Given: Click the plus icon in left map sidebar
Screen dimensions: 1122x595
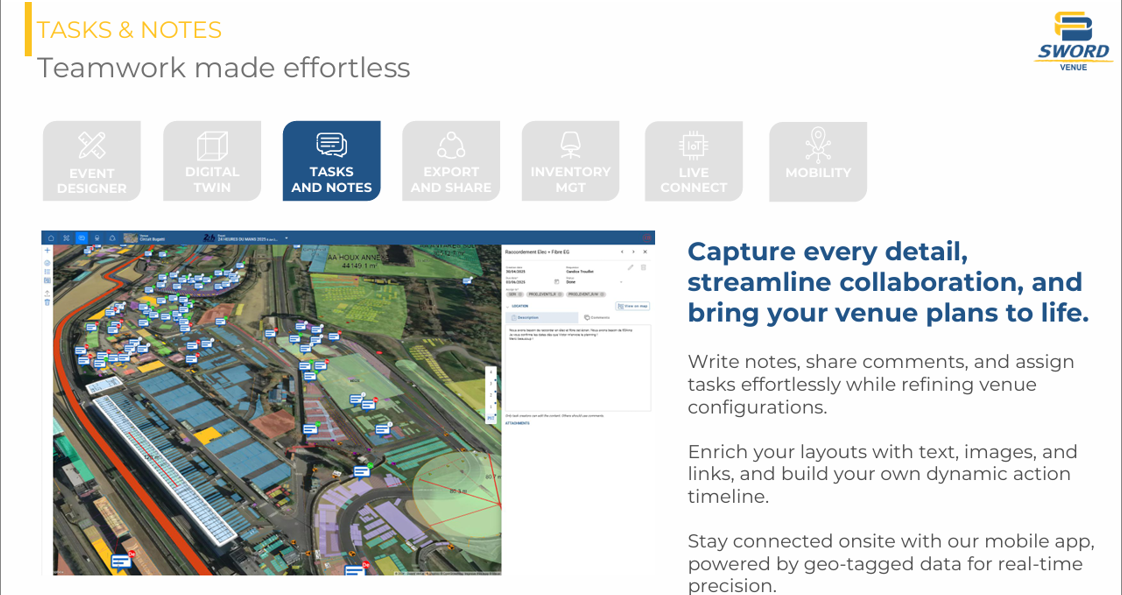Looking at the screenshot, I should (x=47, y=250).
